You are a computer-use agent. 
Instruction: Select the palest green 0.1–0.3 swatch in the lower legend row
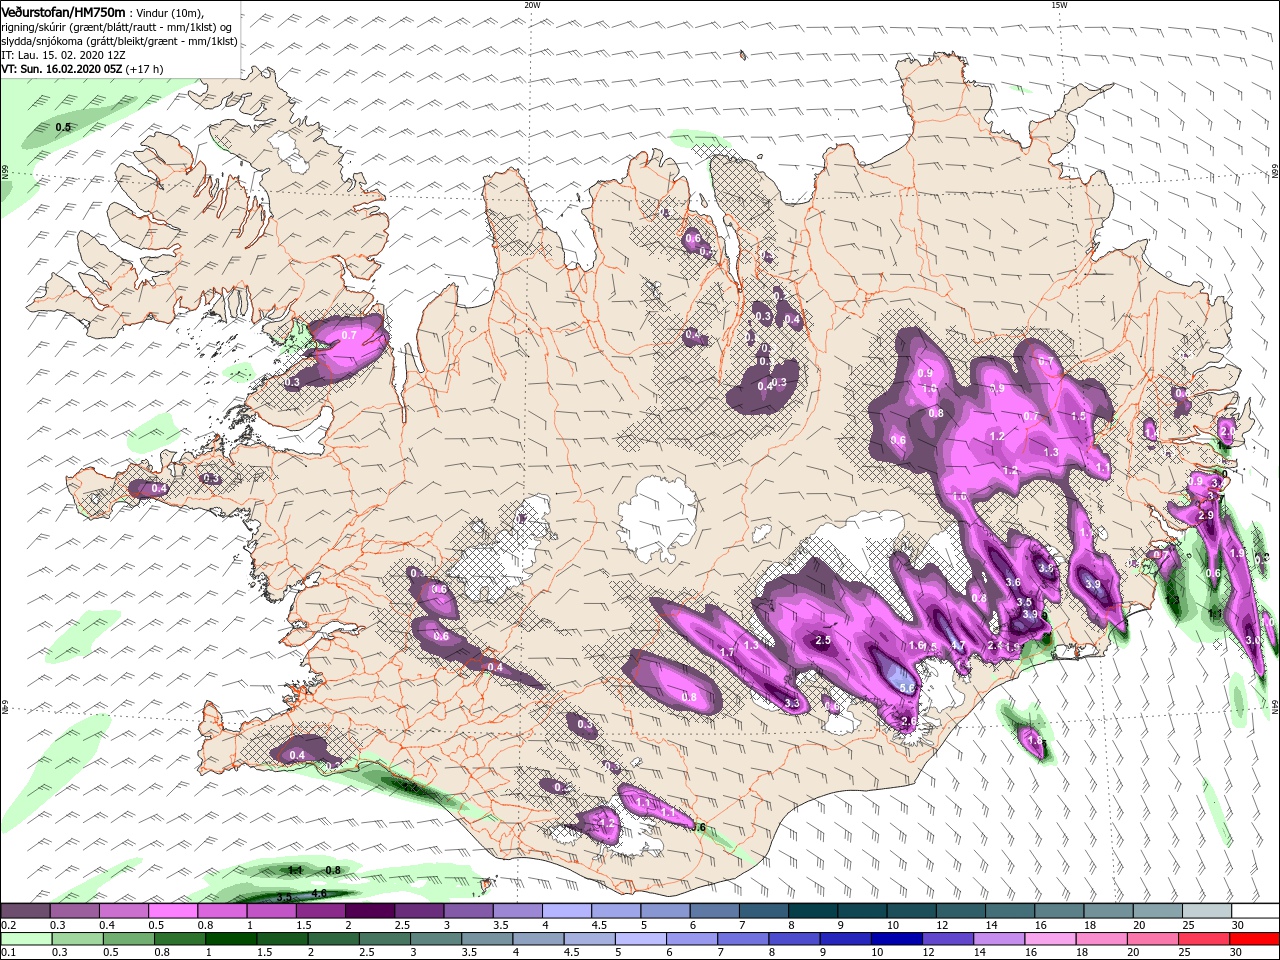click(x=25, y=939)
